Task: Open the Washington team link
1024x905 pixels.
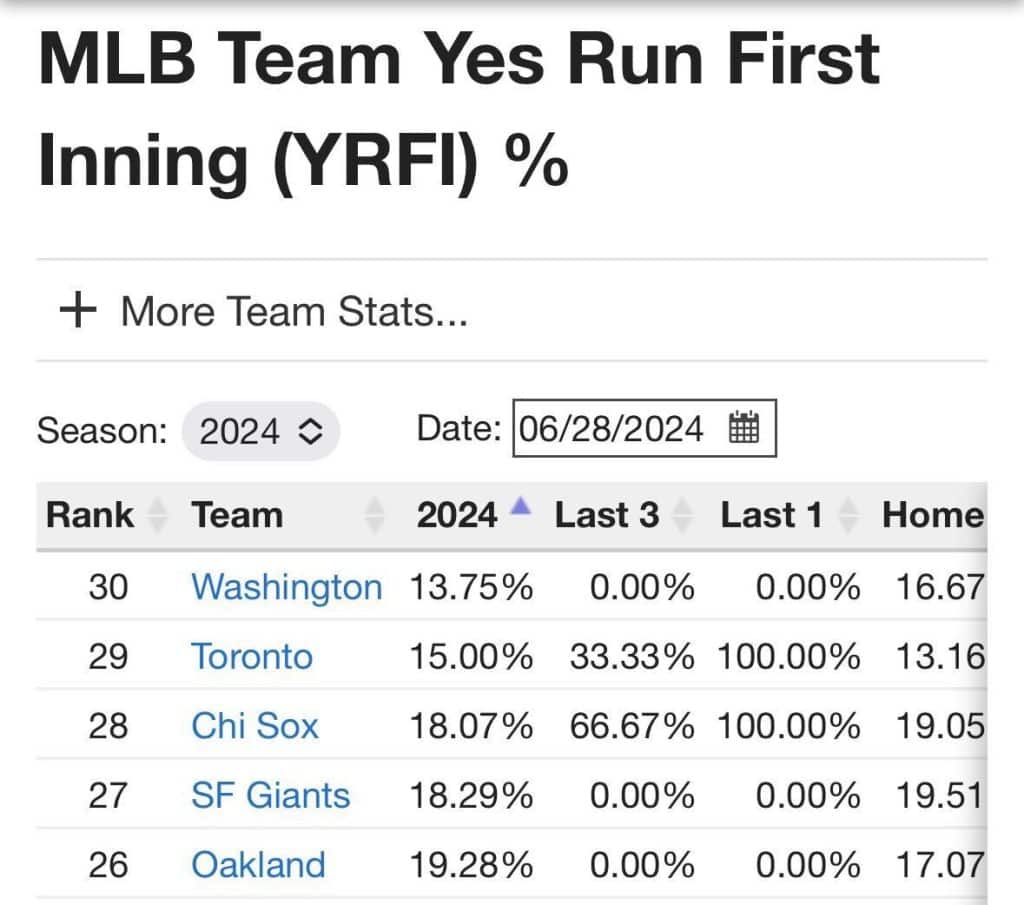Action: click(286, 586)
